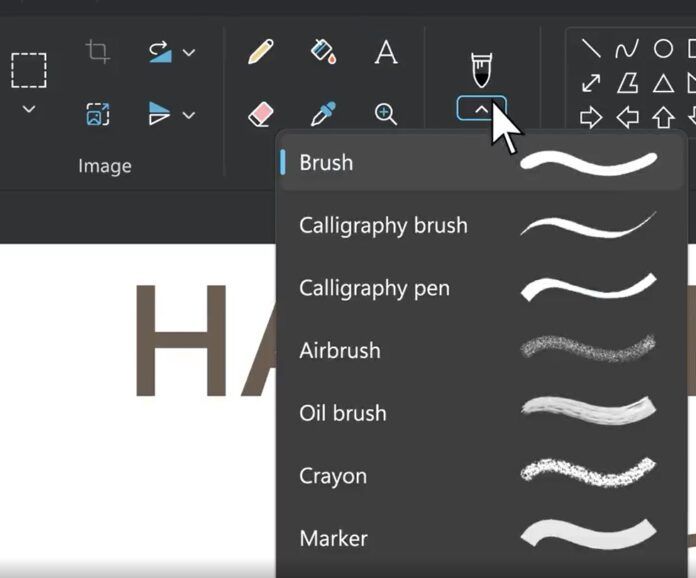Image resolution: width=696 pixels, height=578 pixels.
Task: Expand the Rotate options dropdown
Action: tap(189, 52)
